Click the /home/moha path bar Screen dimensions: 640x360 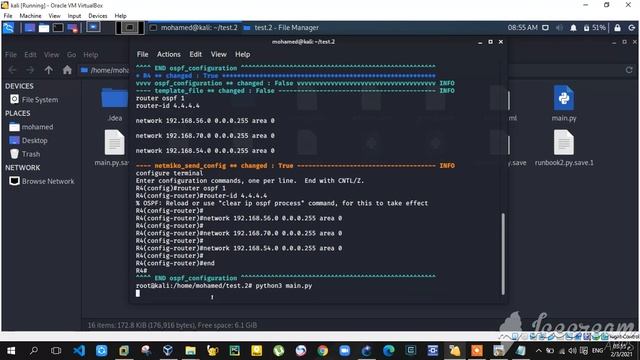[105, 70]
